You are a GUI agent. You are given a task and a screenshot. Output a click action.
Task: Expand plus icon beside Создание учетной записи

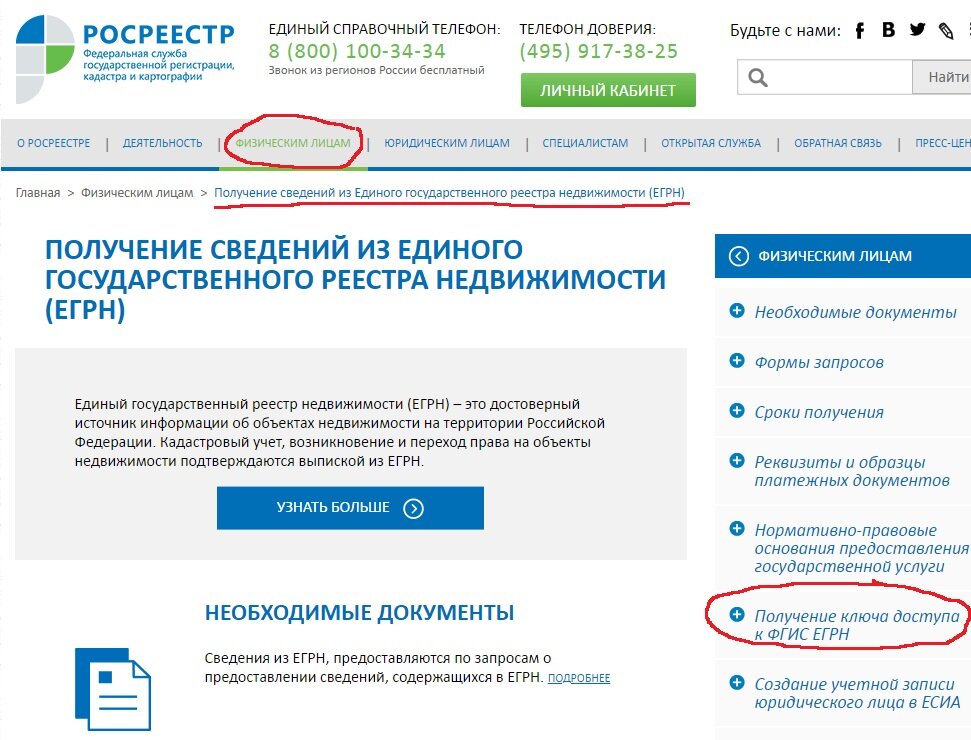pyautogui.click(x=737, y=682)
